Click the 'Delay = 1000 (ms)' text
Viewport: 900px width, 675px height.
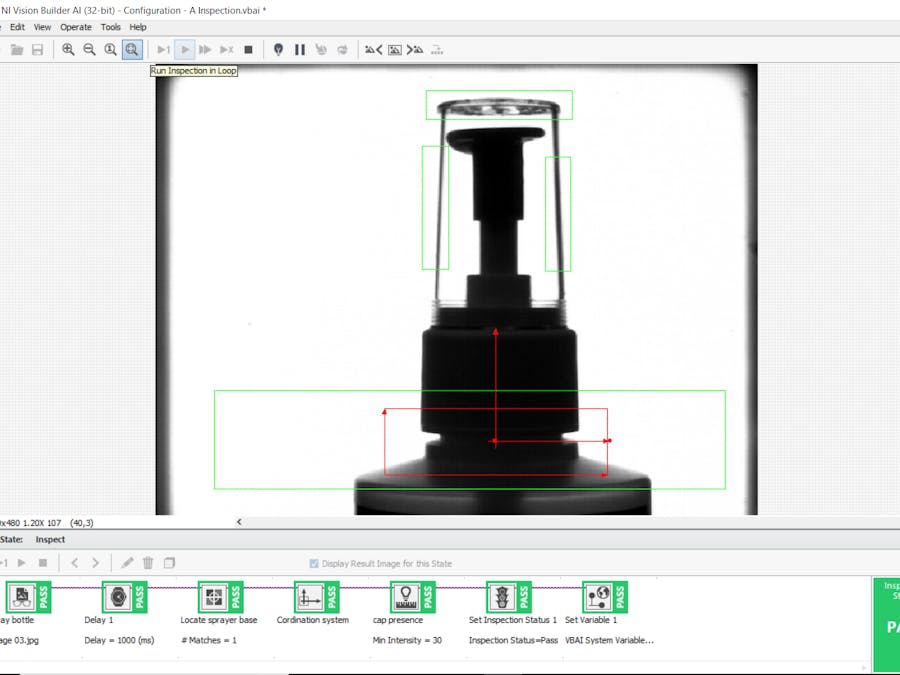click(x=119, y=640)
